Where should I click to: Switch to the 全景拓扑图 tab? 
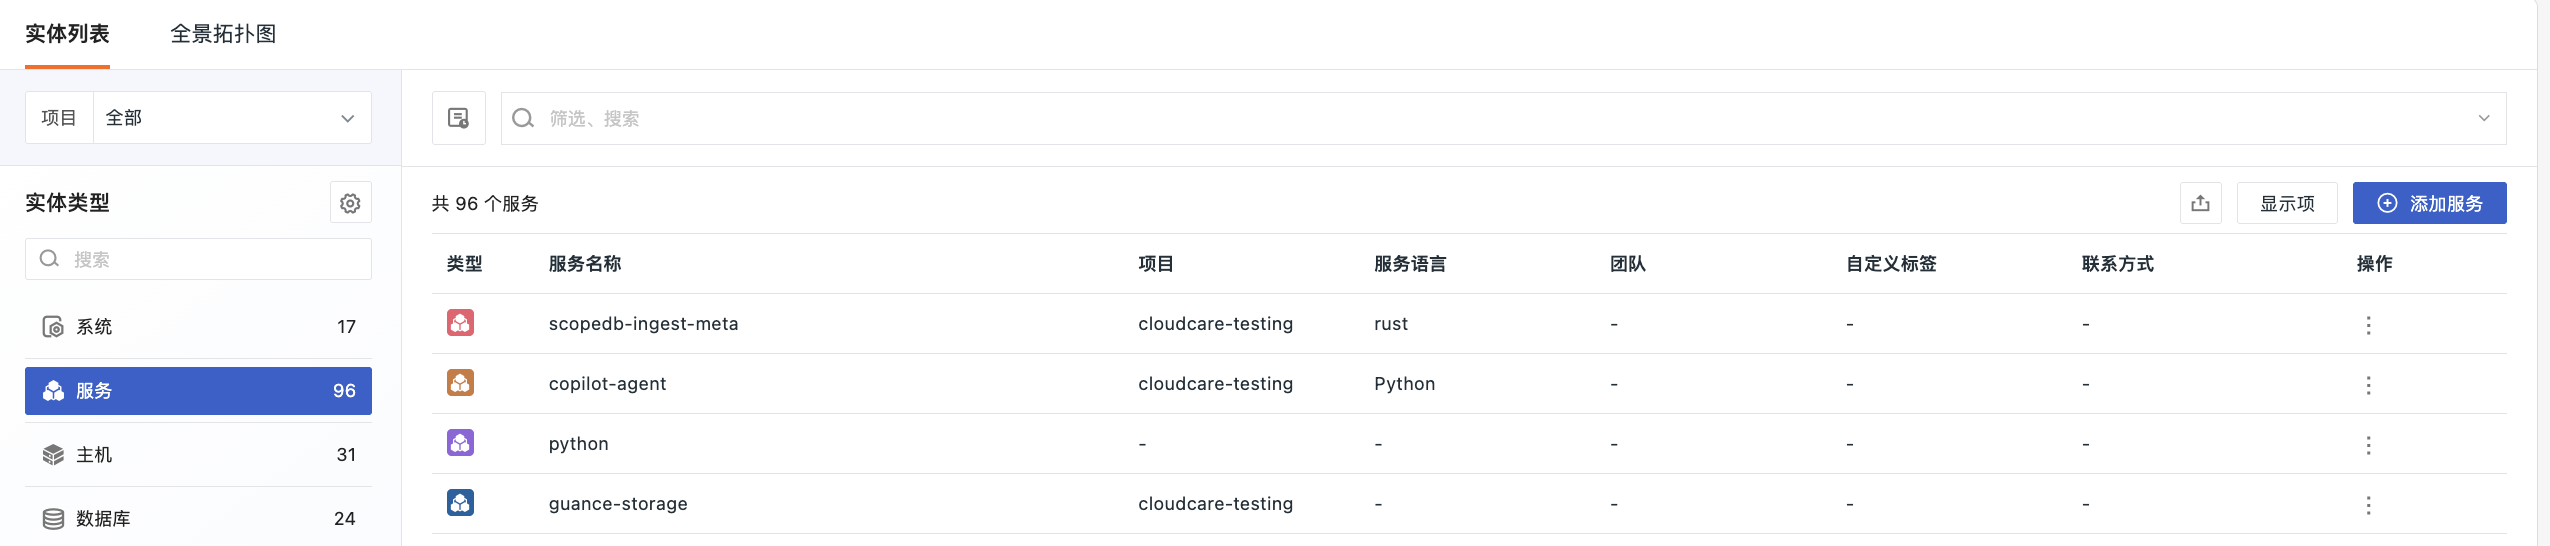pos(223,34)
